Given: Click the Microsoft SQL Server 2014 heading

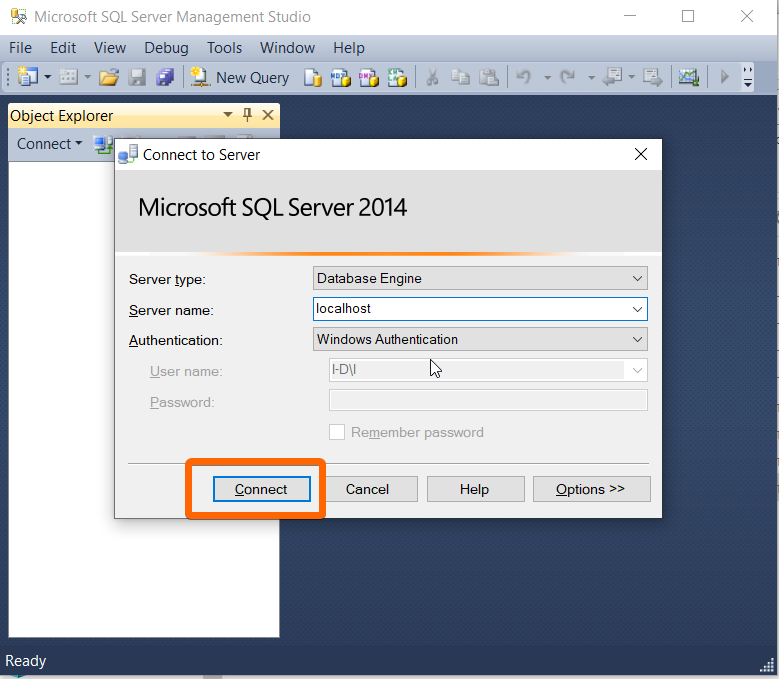Looking at the screenshot, I should point(272,207).
